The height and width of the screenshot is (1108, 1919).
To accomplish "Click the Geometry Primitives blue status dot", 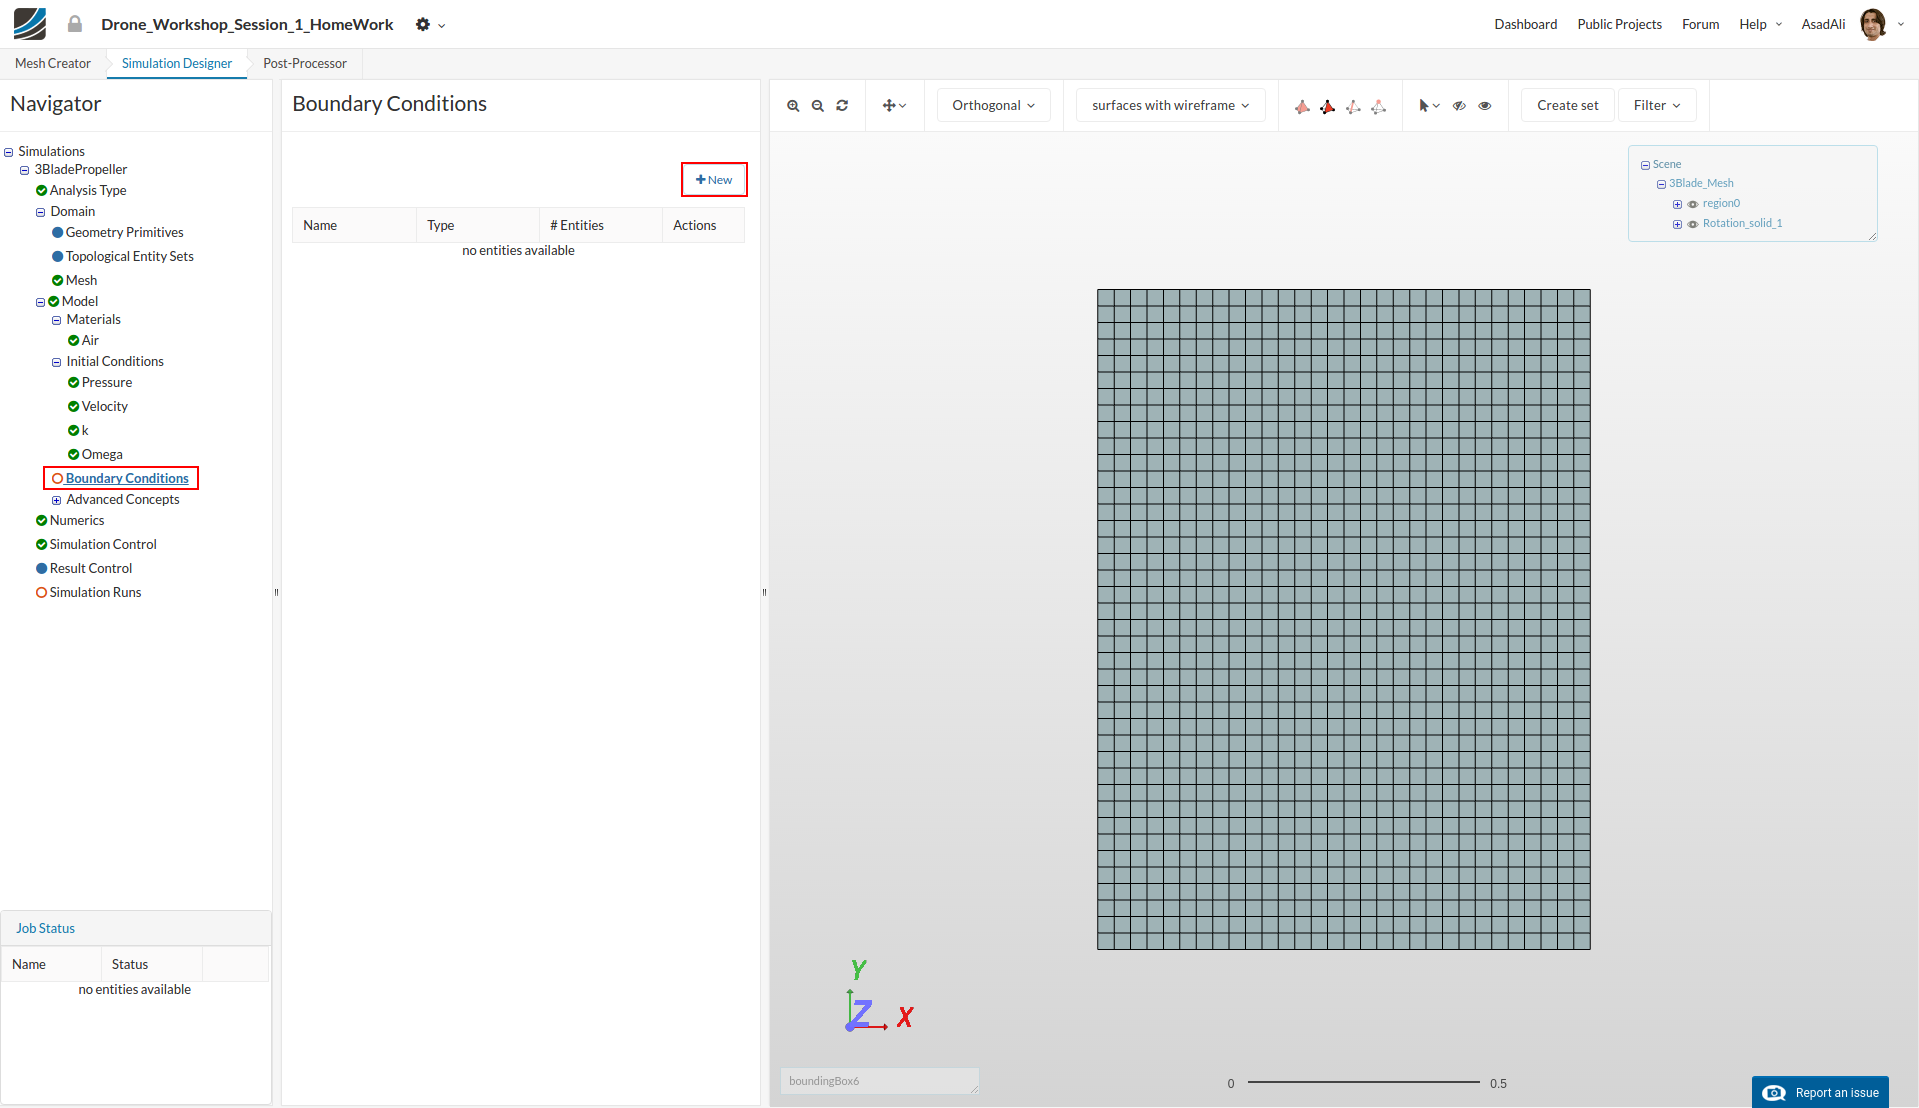I will pos(57,233).
